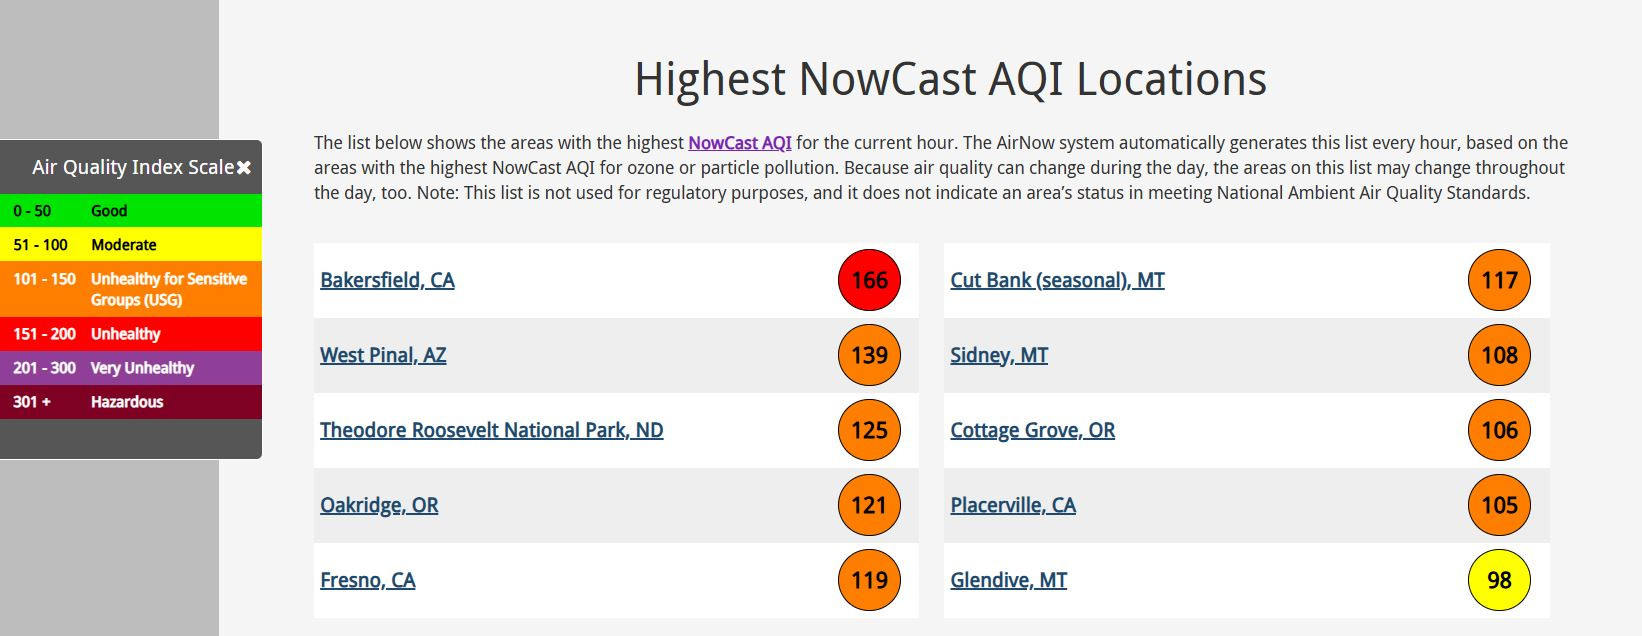
Task: Click the red 166 AQI circle
Action: point(869,280)
